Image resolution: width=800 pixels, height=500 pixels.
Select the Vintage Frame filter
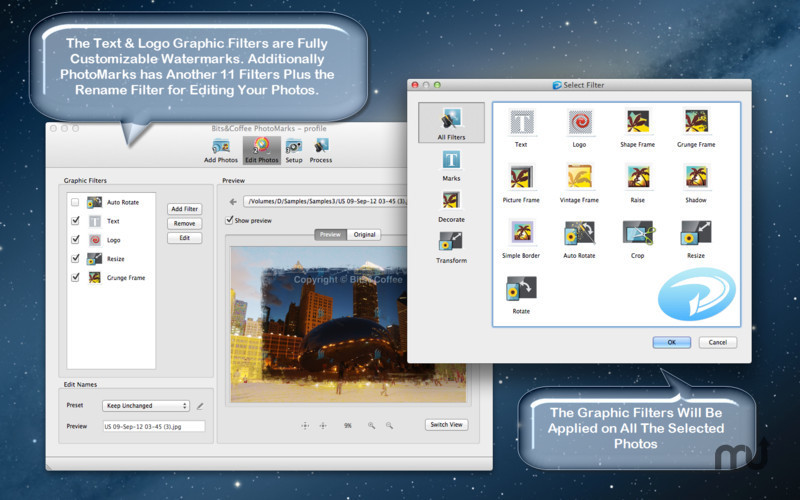click(579, 179)
